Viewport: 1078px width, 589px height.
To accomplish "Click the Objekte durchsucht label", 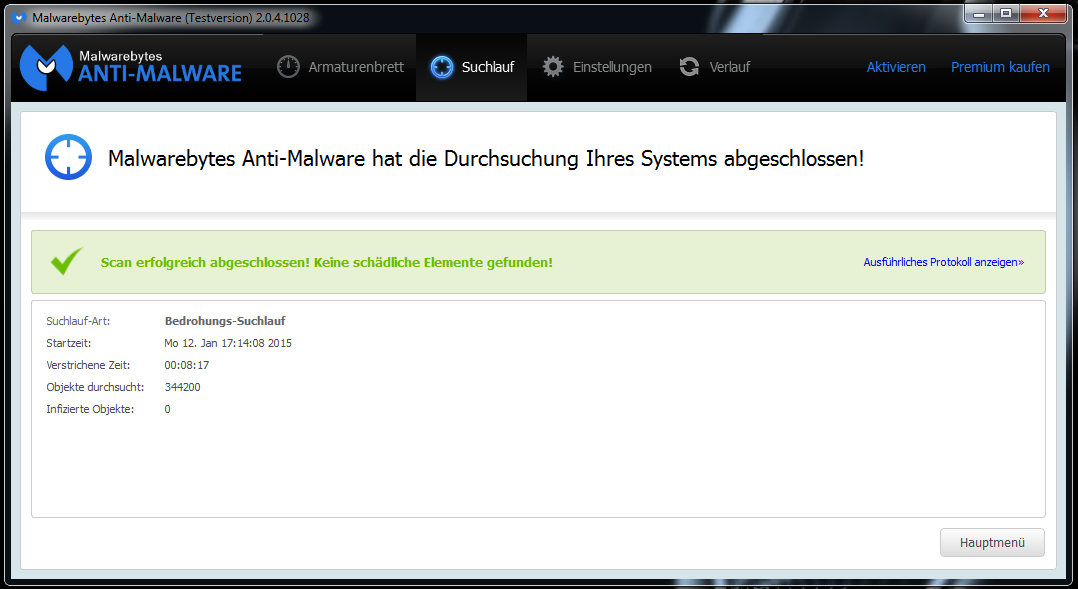I will tap(95, 387).
